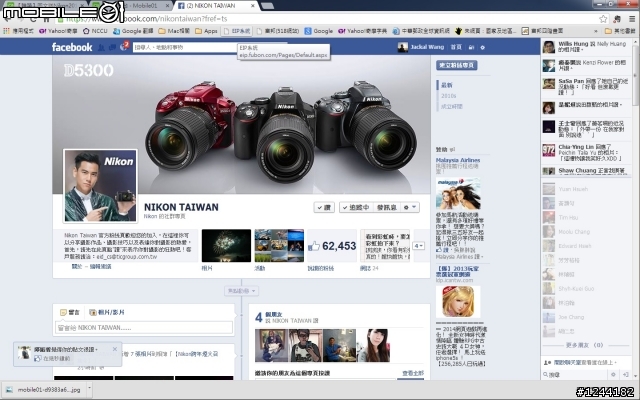The width and height of the screenshot is (640, 400).
Task: Open the friend requests icon beside the facebook logo
Action: 101,47
